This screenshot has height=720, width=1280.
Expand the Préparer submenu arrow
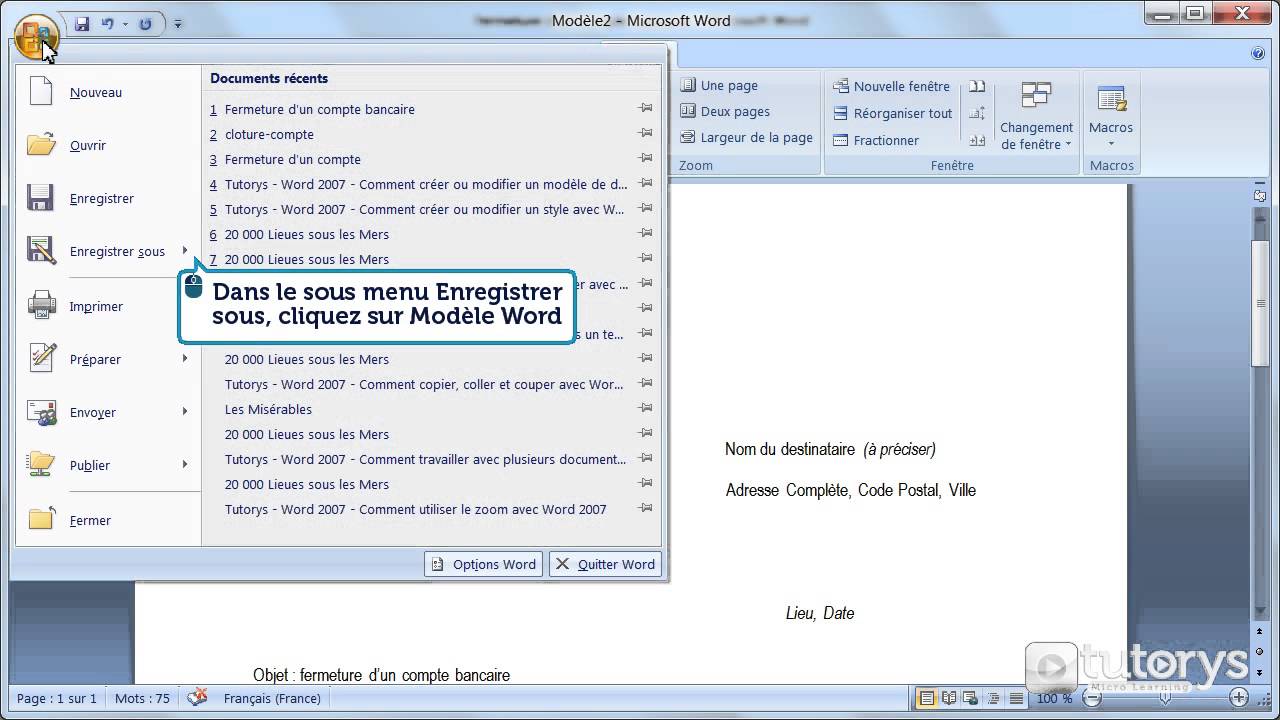185,359
